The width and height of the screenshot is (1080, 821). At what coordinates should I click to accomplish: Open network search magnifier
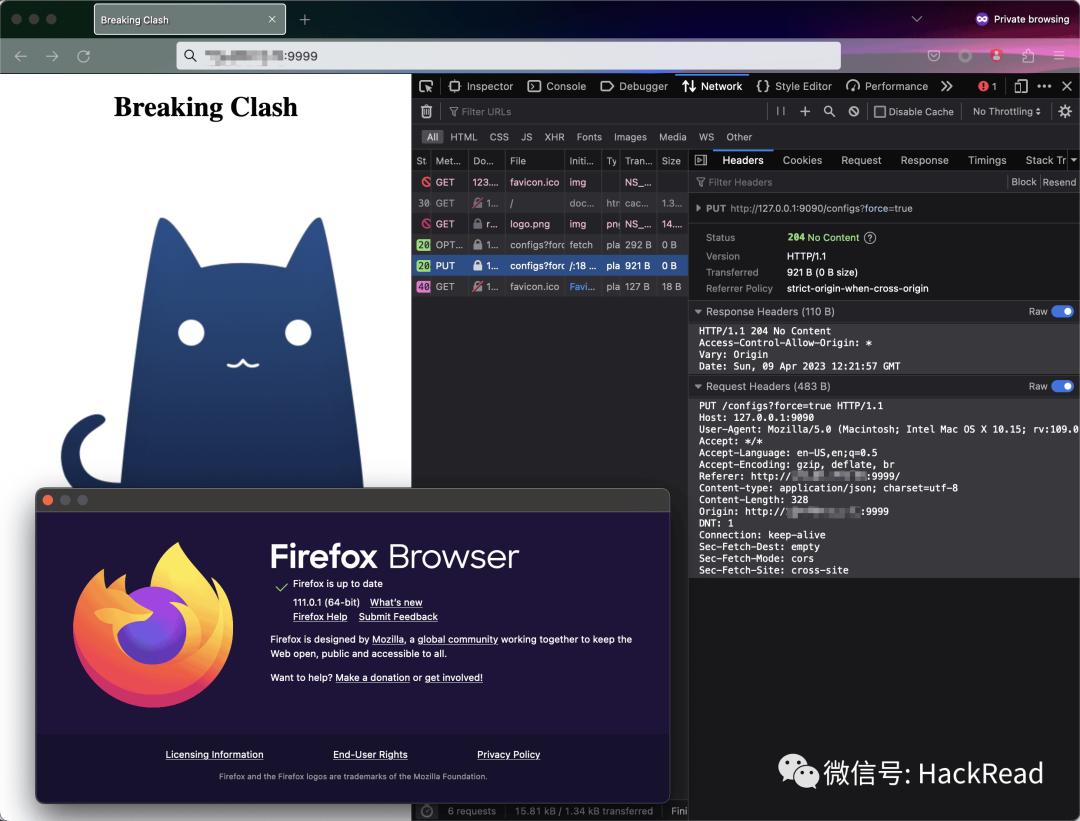pyautogui.click(x=829, y=111)
